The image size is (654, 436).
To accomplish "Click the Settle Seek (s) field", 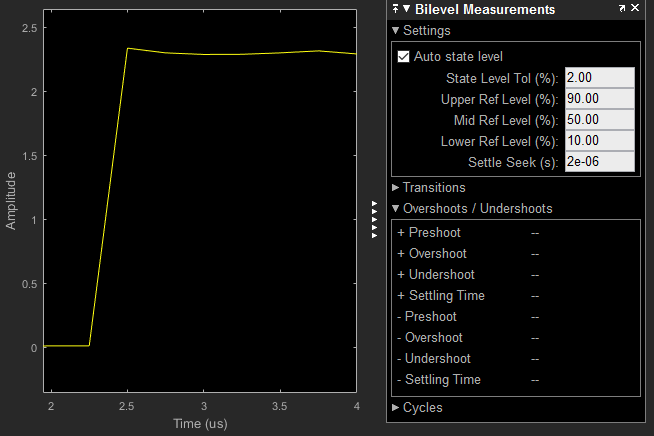I will pos(599,161).
